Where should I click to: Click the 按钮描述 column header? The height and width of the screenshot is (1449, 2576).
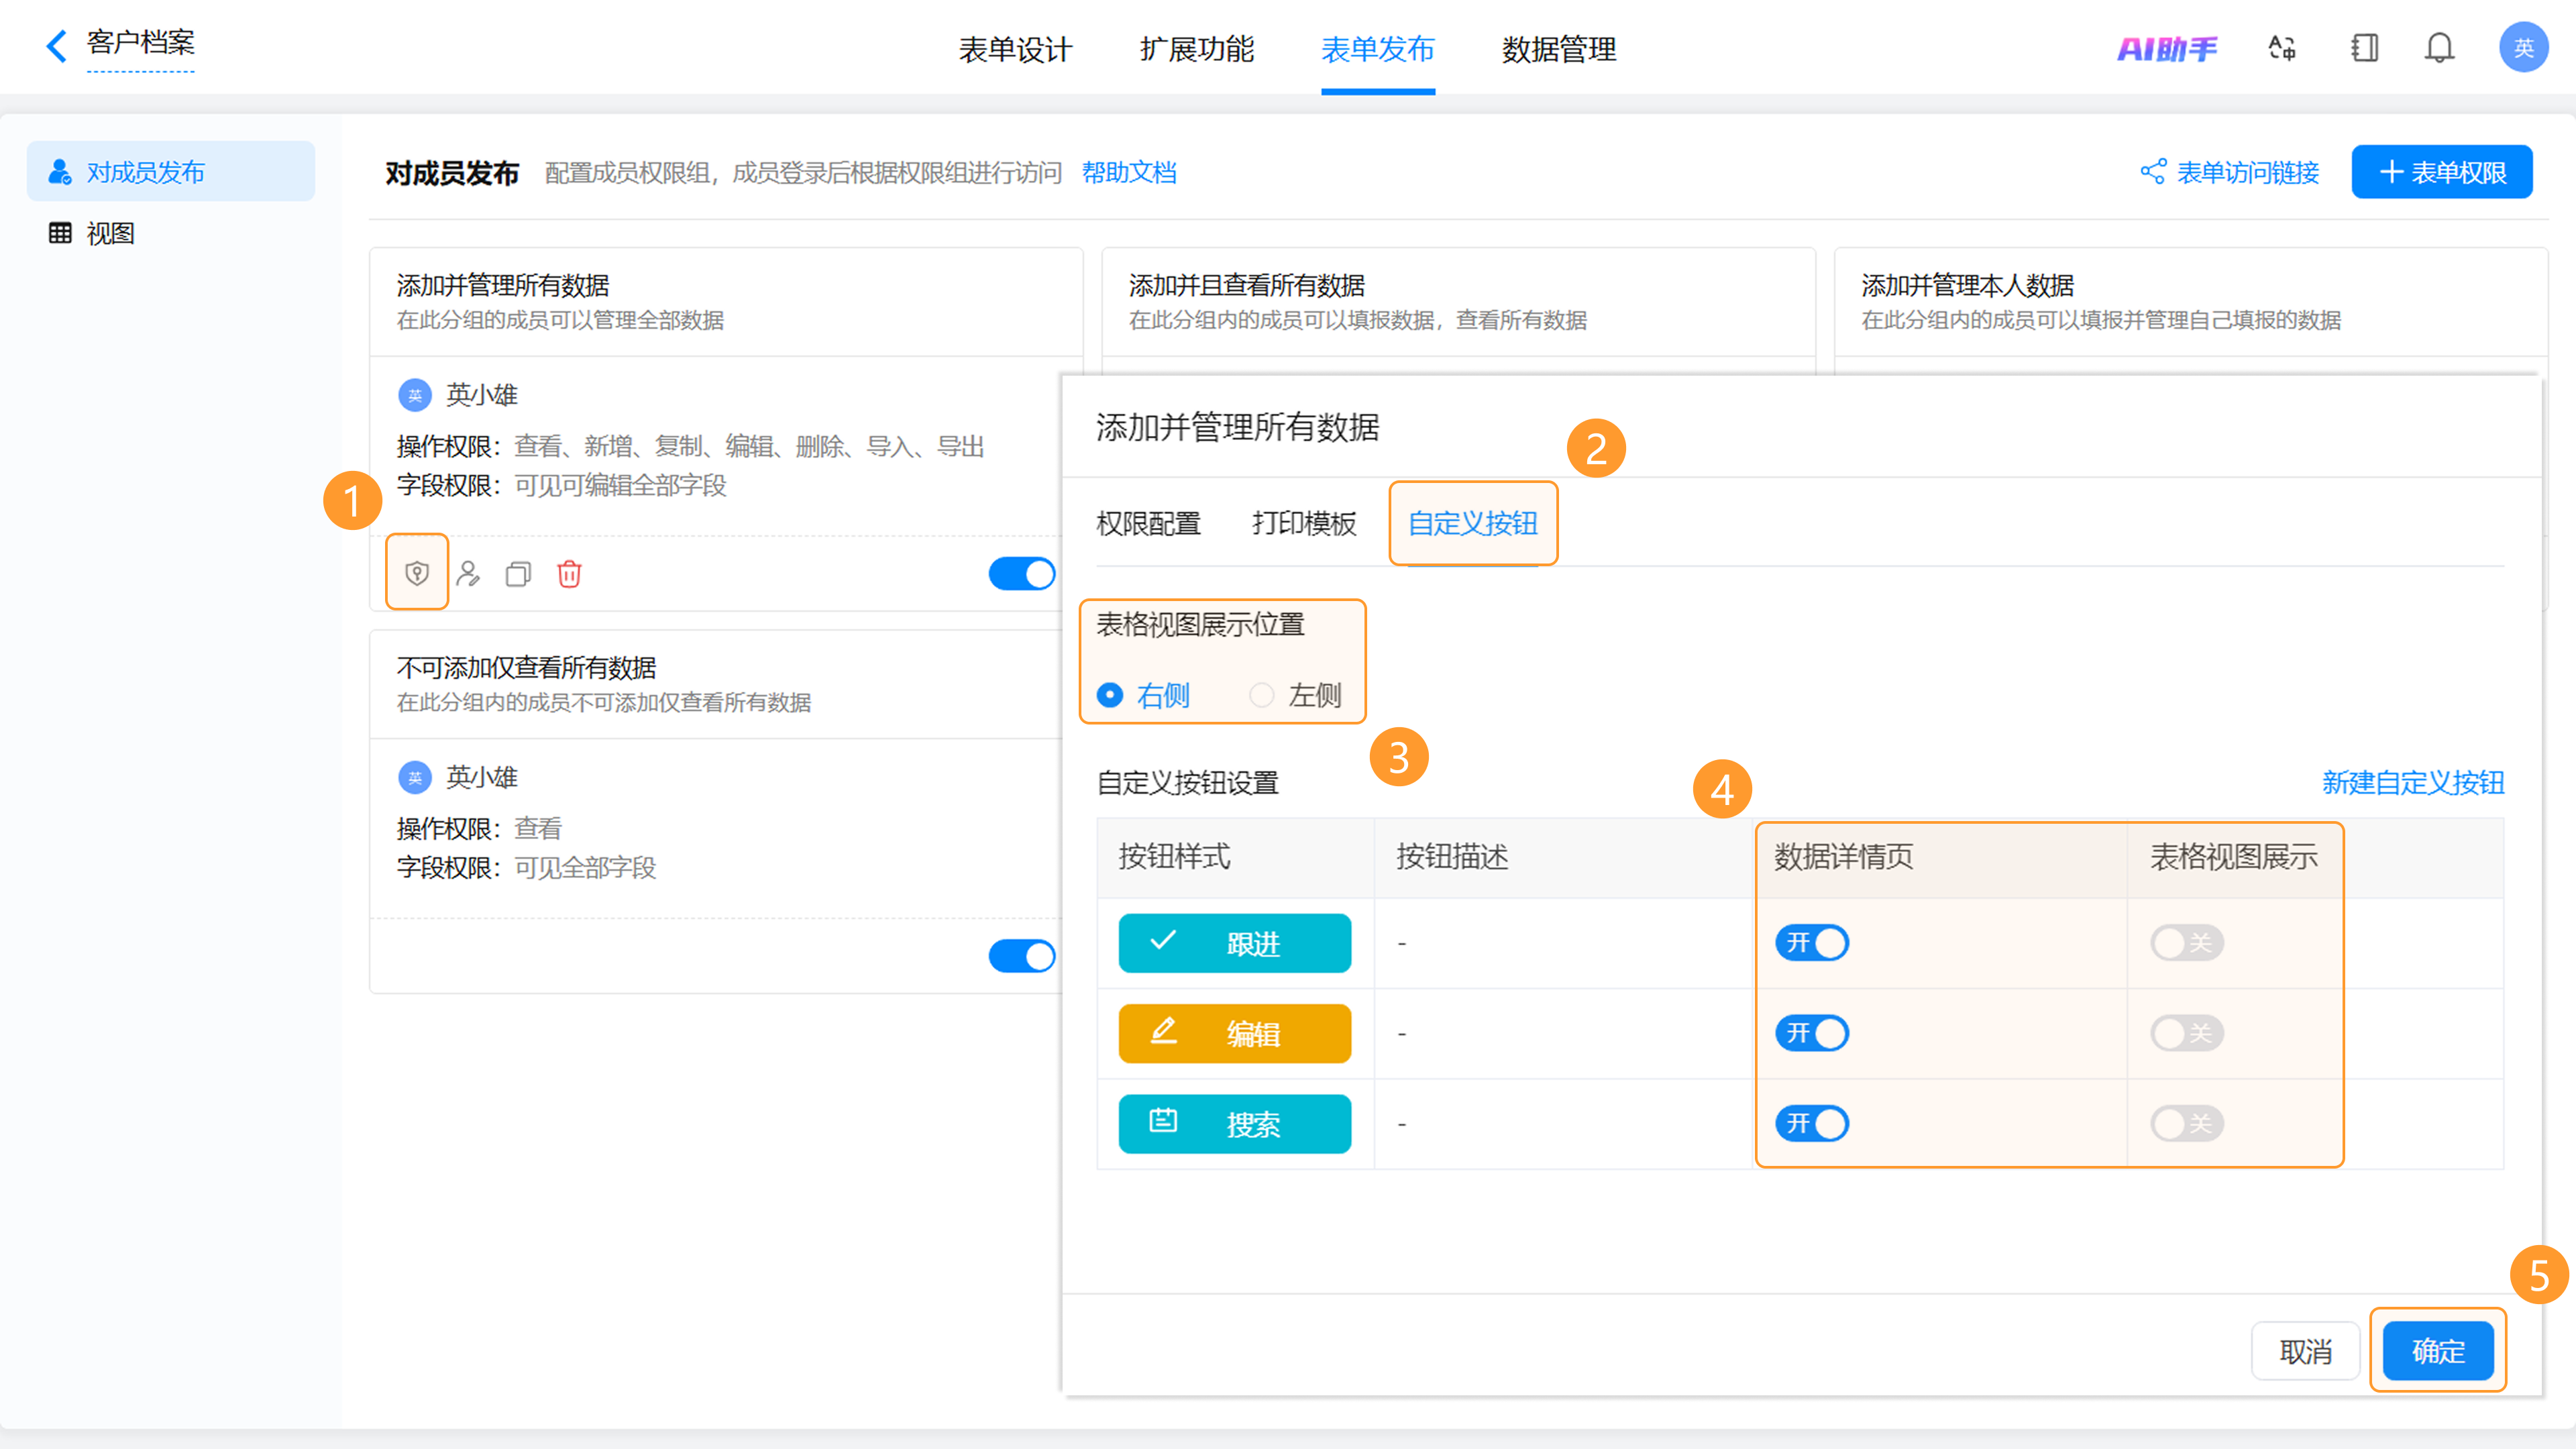[1452, 856]
